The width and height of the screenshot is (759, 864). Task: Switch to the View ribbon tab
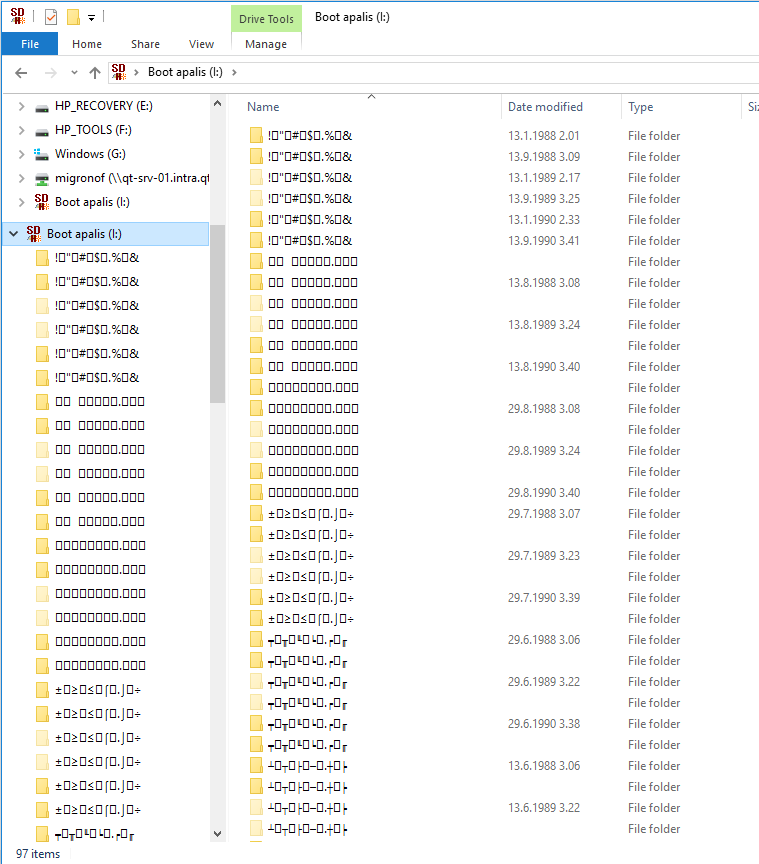[x=201, y=44]
